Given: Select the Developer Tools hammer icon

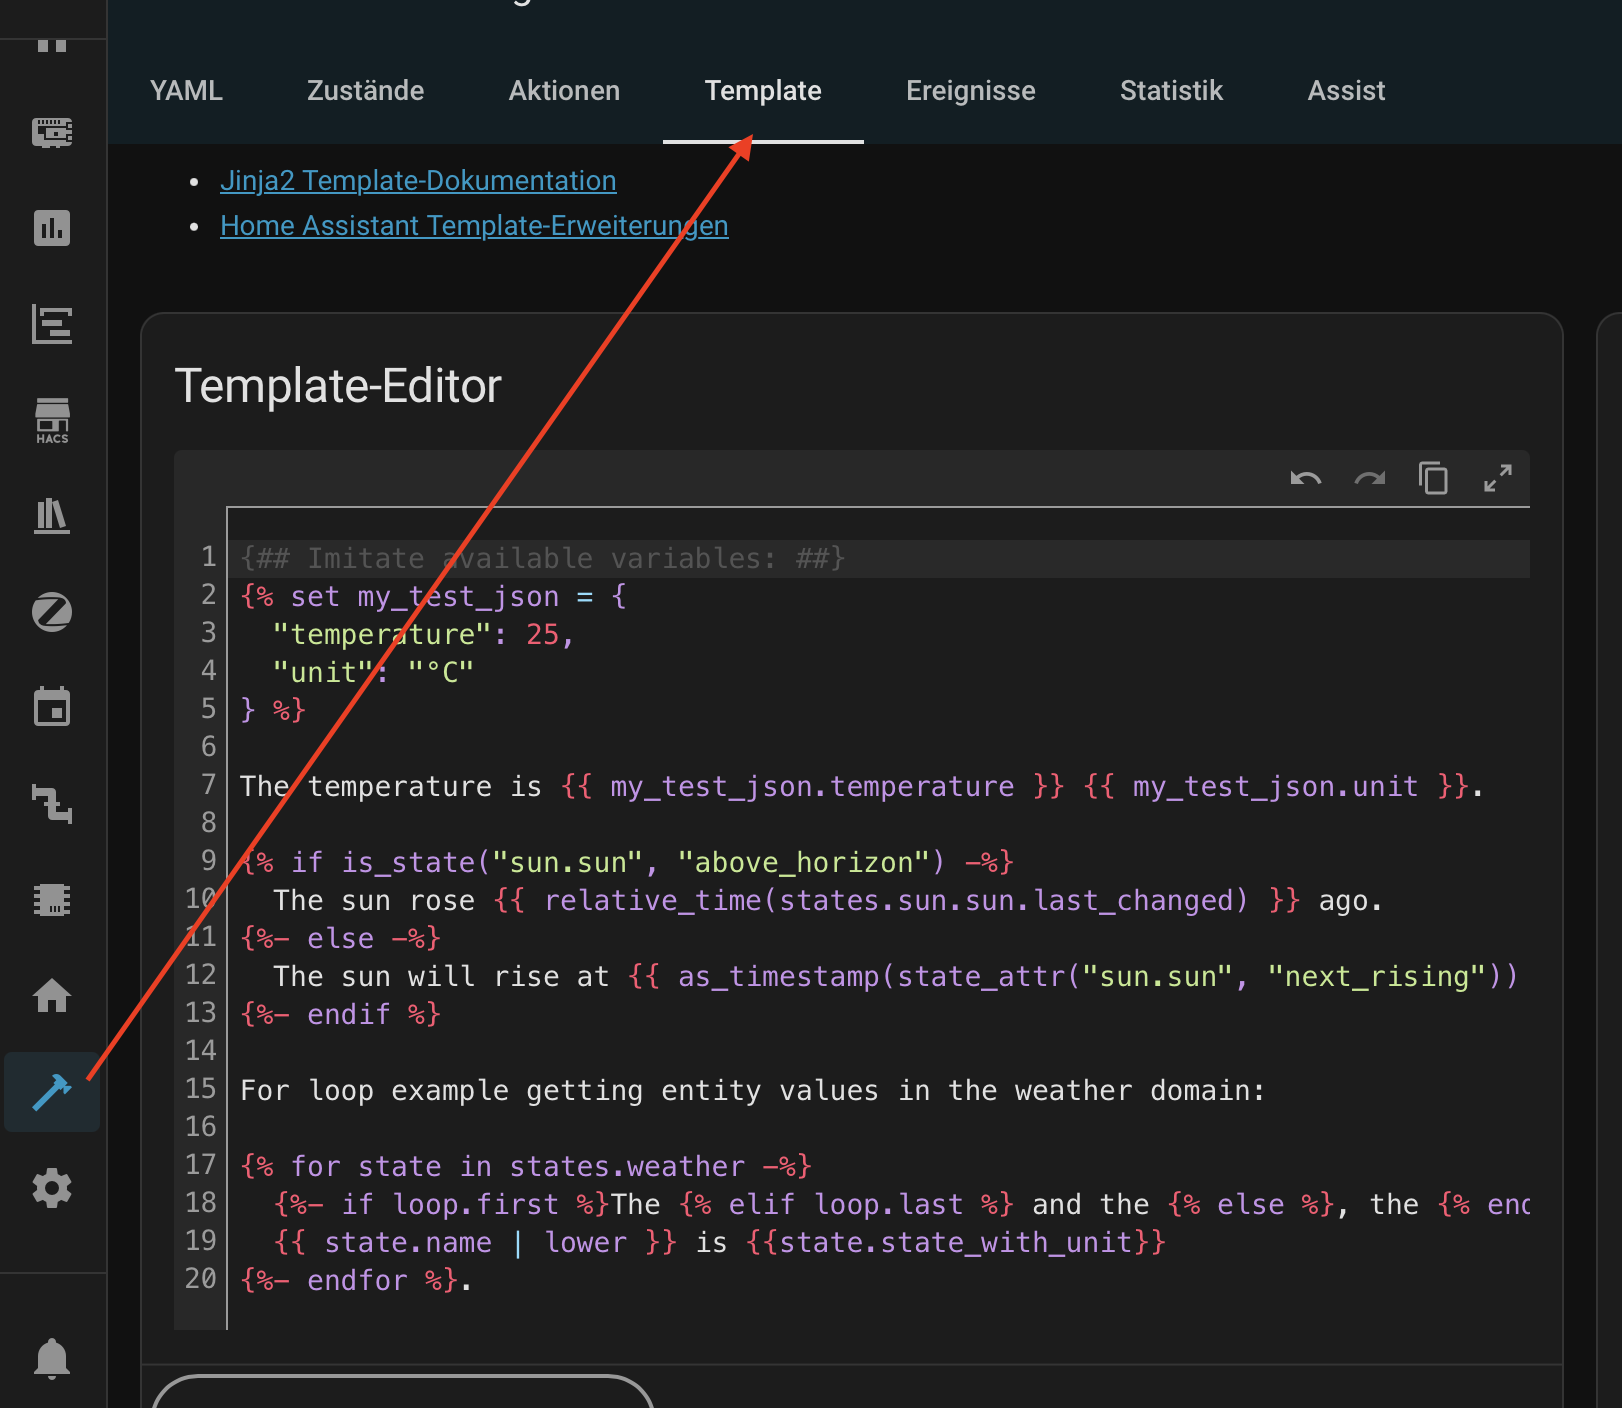Looking at the screenshot, I should click(x=52, y=1091).
